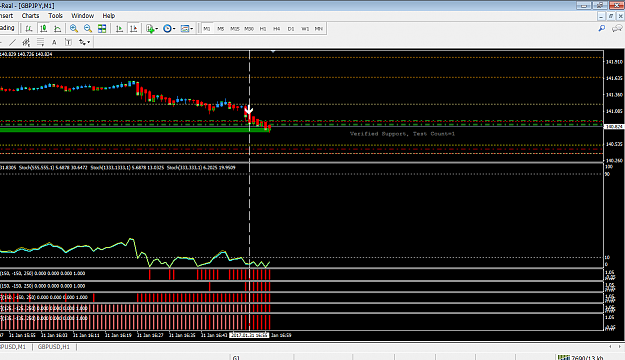Click the '31 Jan 16:27' time label
Image resolution: width=625 pixels, height=360 pixels.
coord(150,335)
